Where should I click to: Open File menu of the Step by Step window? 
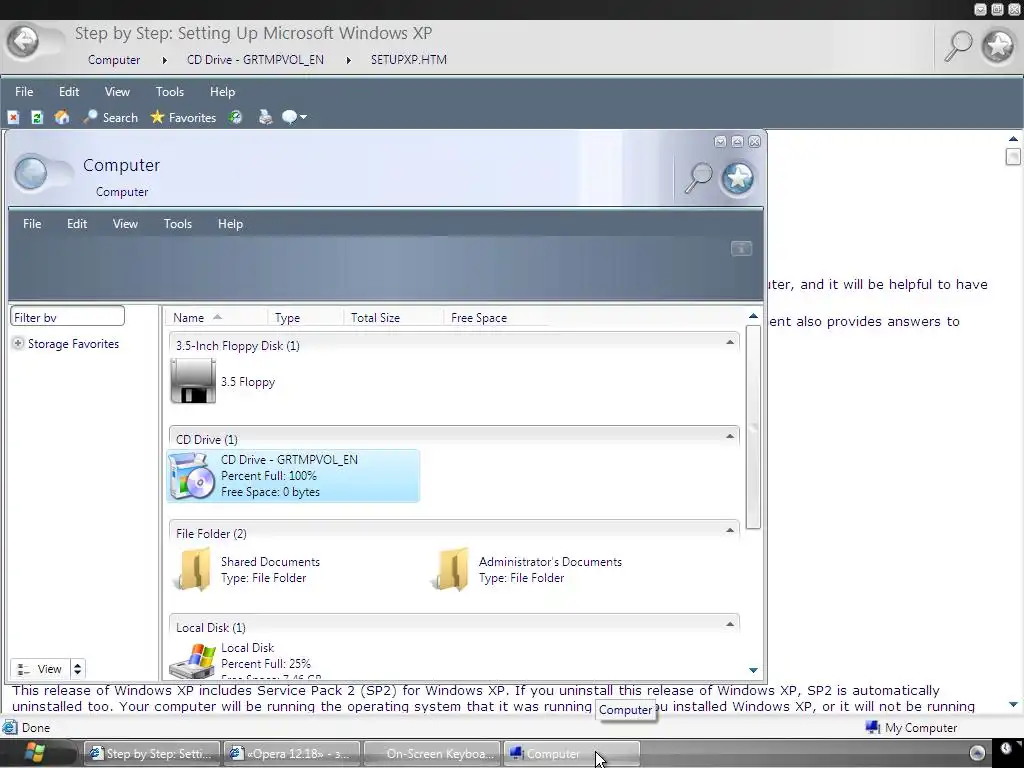click(x=24, y=92)
